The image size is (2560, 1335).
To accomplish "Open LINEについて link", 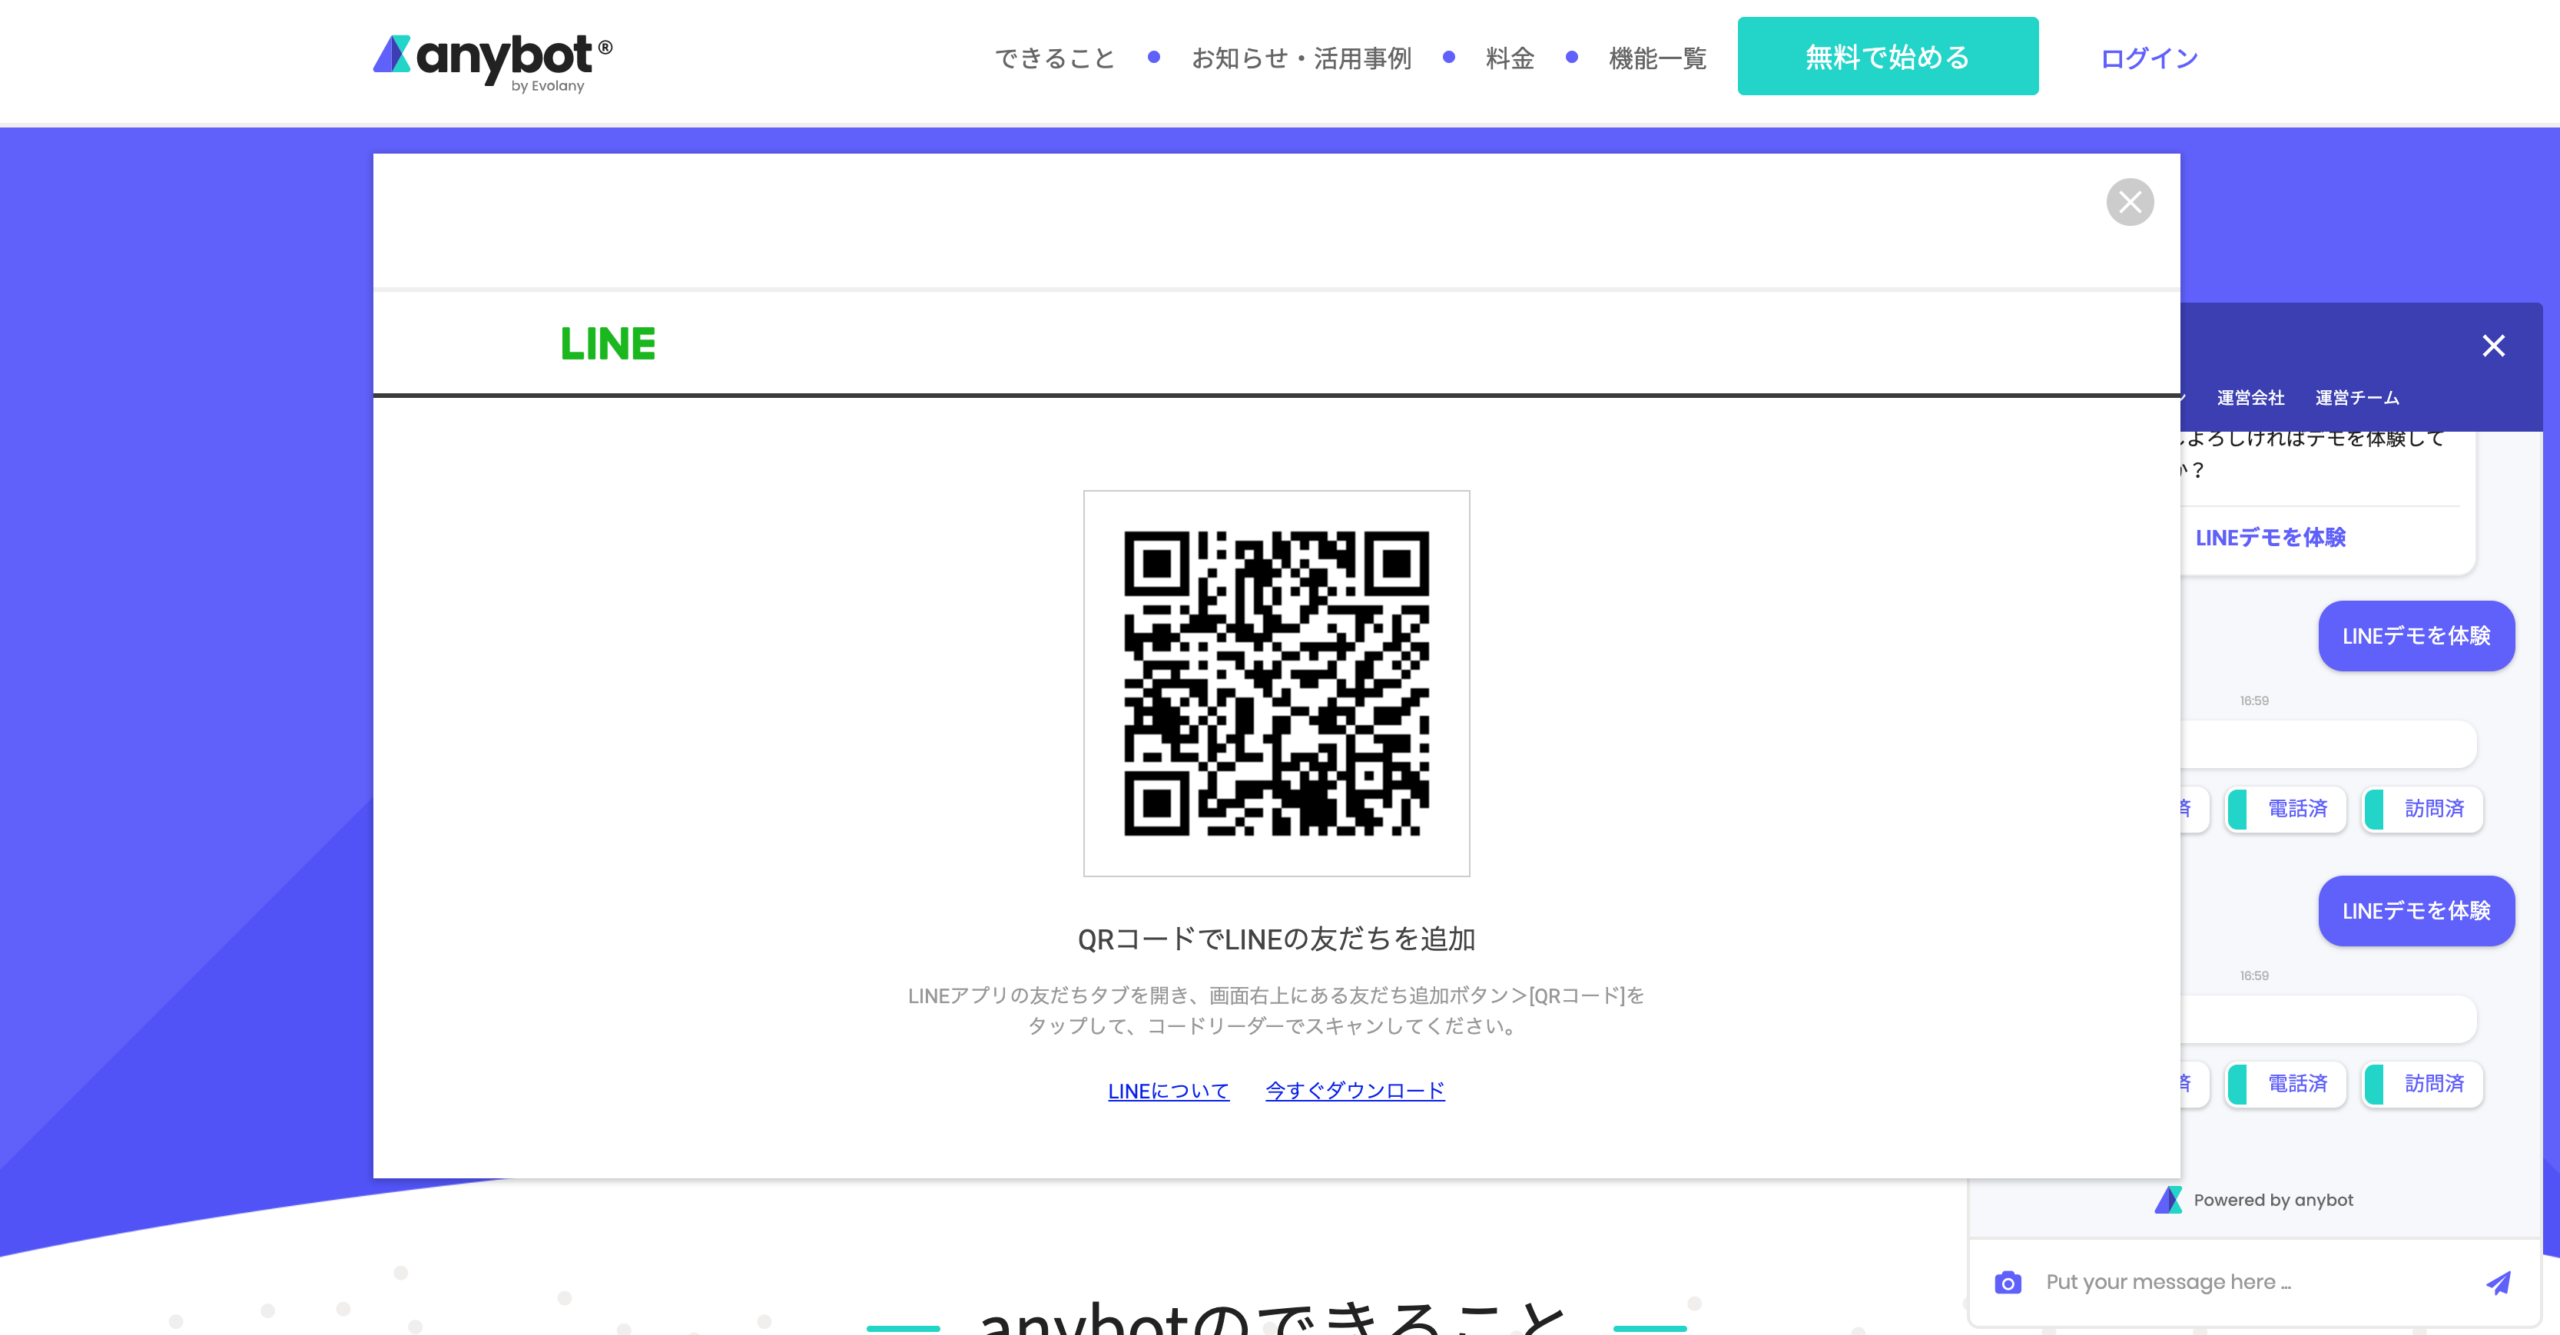I will [x=1168, y=1091].
